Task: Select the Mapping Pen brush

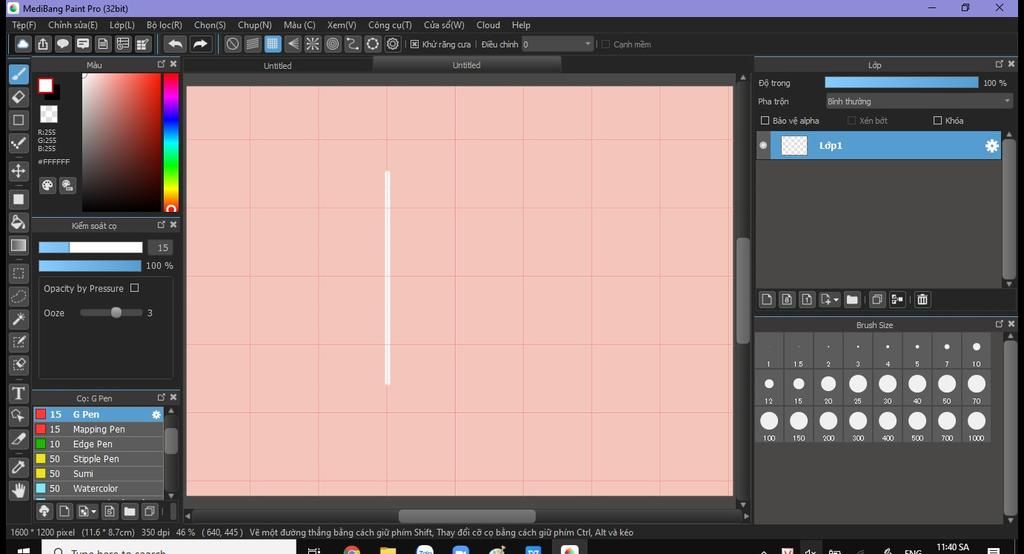Action: (98, 429)
